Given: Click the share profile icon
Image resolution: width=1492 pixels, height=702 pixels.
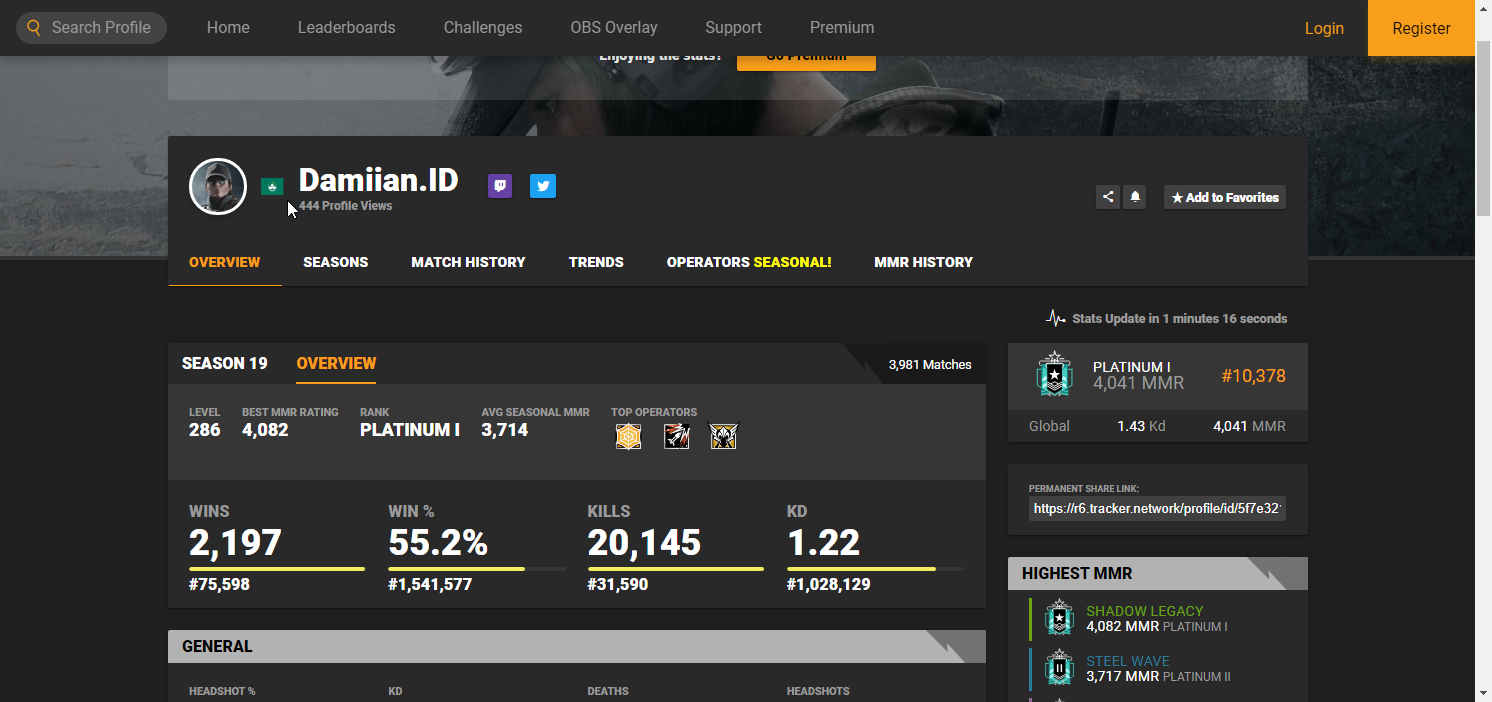Looking at the screenshot, I should [1107, 197].
